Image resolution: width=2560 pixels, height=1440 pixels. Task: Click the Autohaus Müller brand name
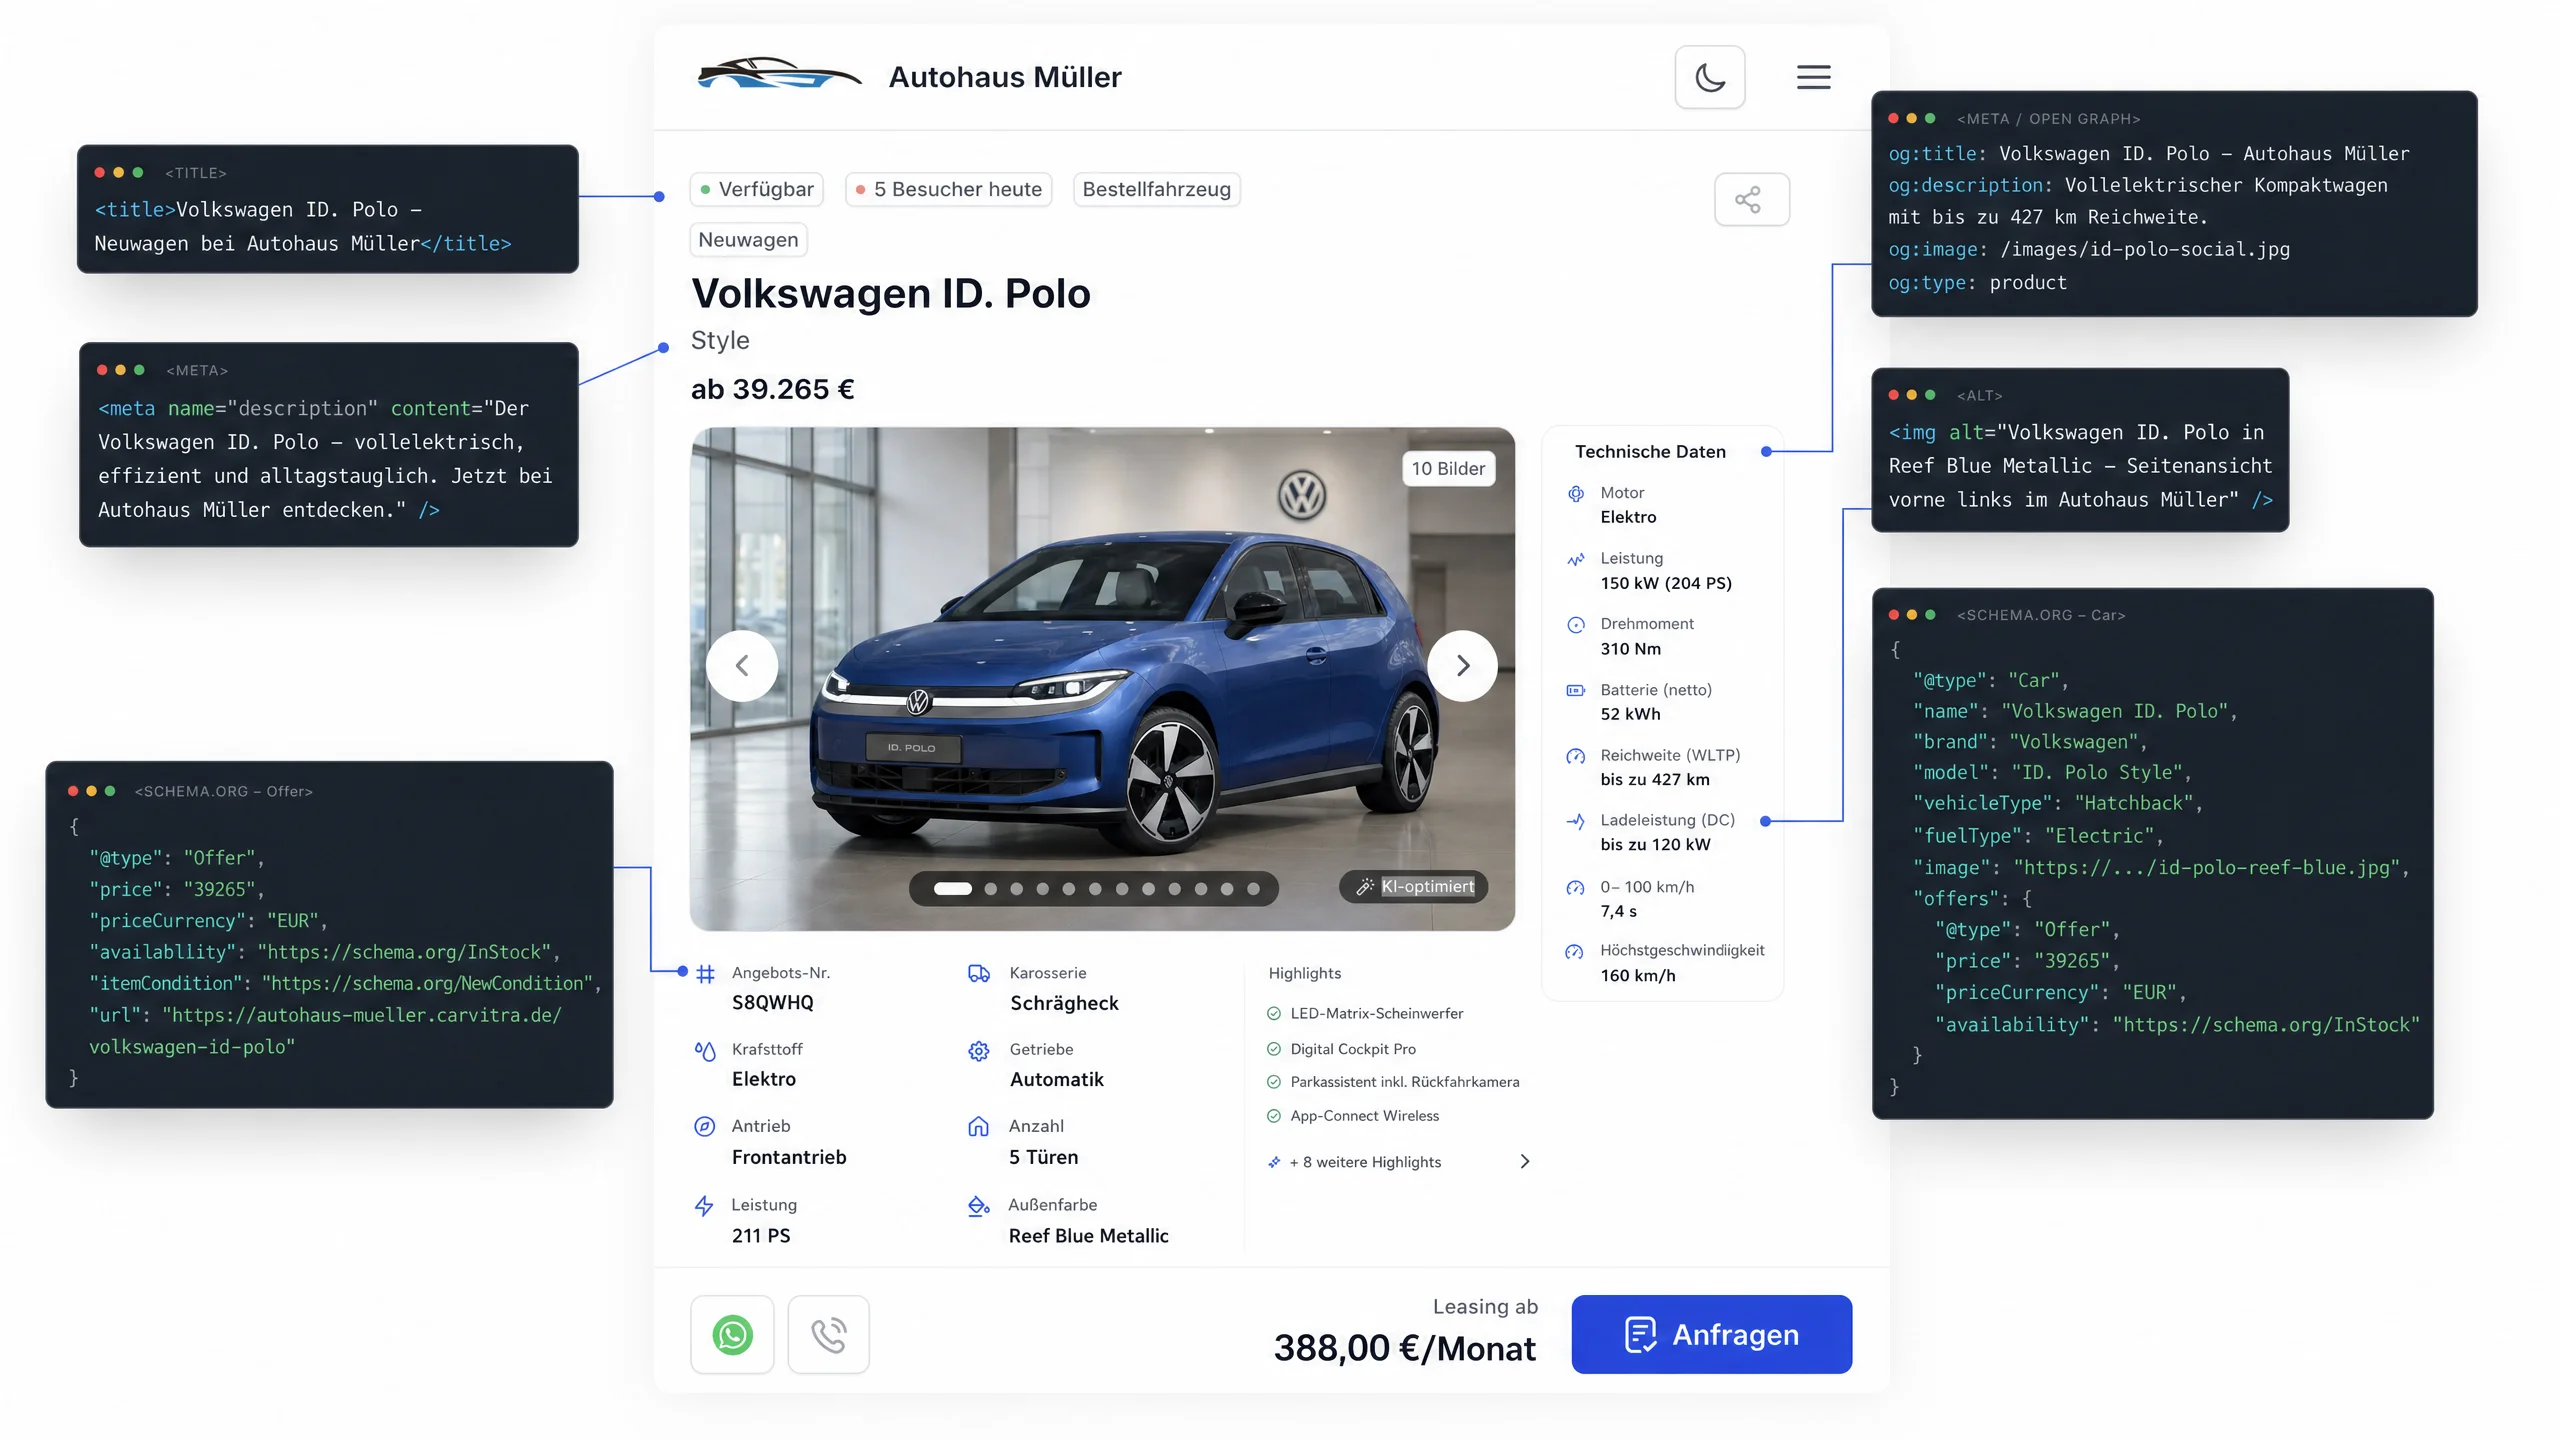pos(1005,77)
